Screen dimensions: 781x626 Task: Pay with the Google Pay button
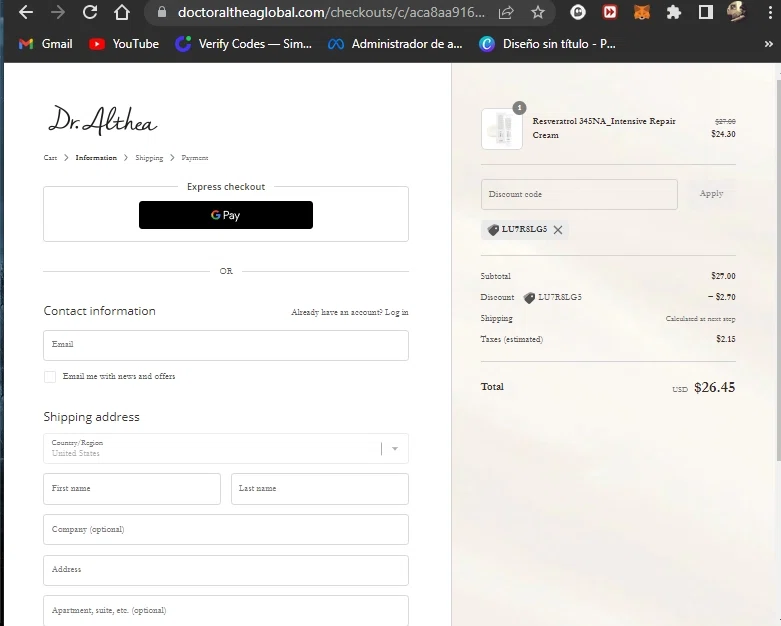(x=226, y=215)
